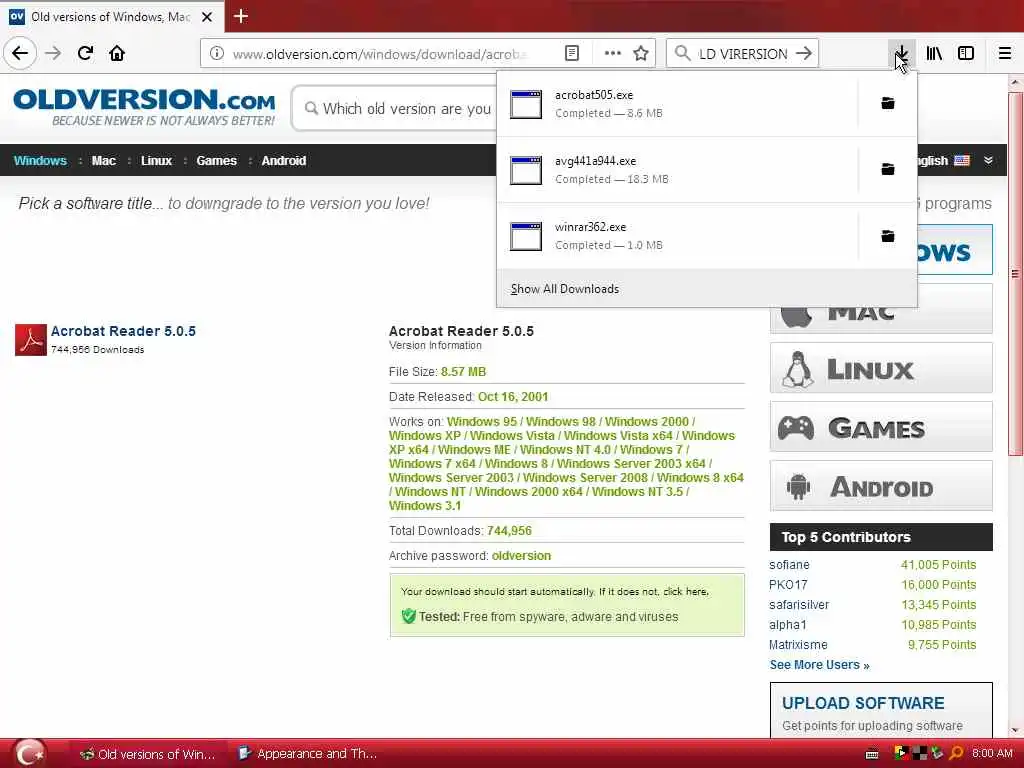Click the 'click here' download link
The image size is (1024, 768).
point(686,592)
